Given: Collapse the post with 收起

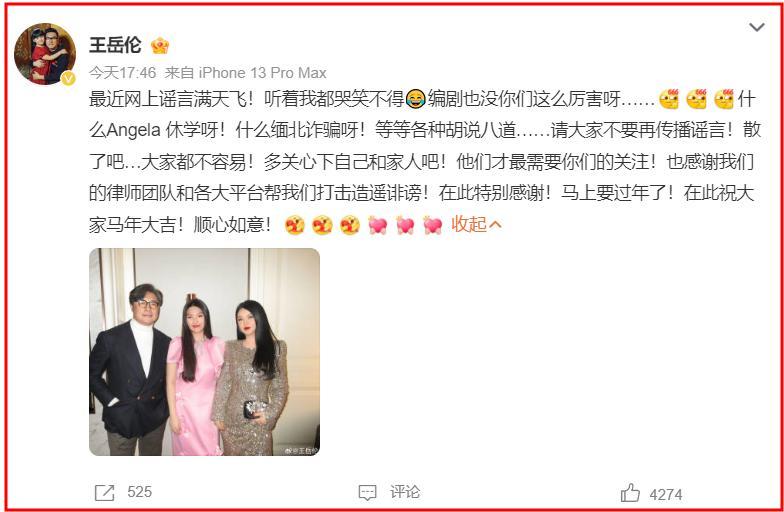Looking at the screenshot, I should (x=469, y=224).
